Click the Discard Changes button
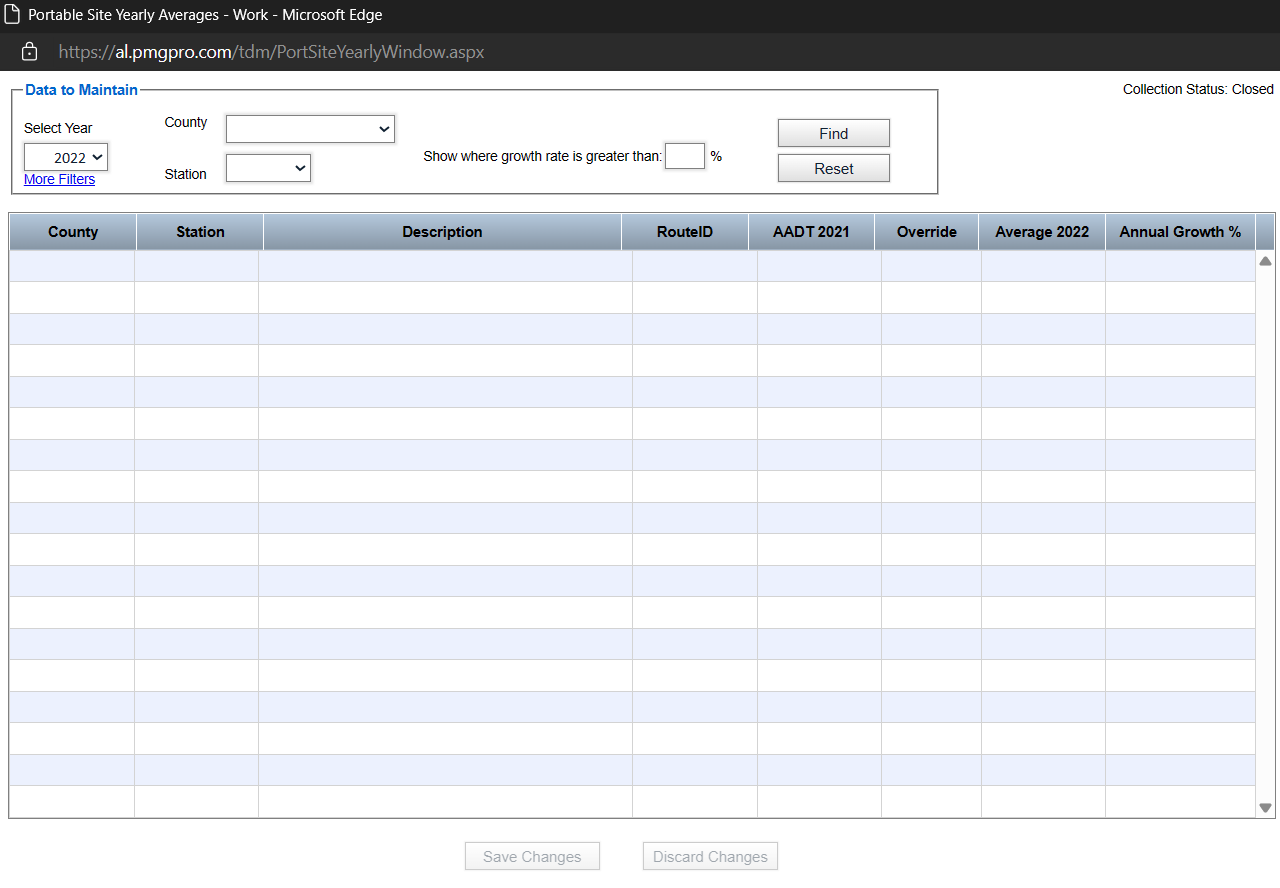This screenshot has height=888, width=1280. click(x=710, y=857)
